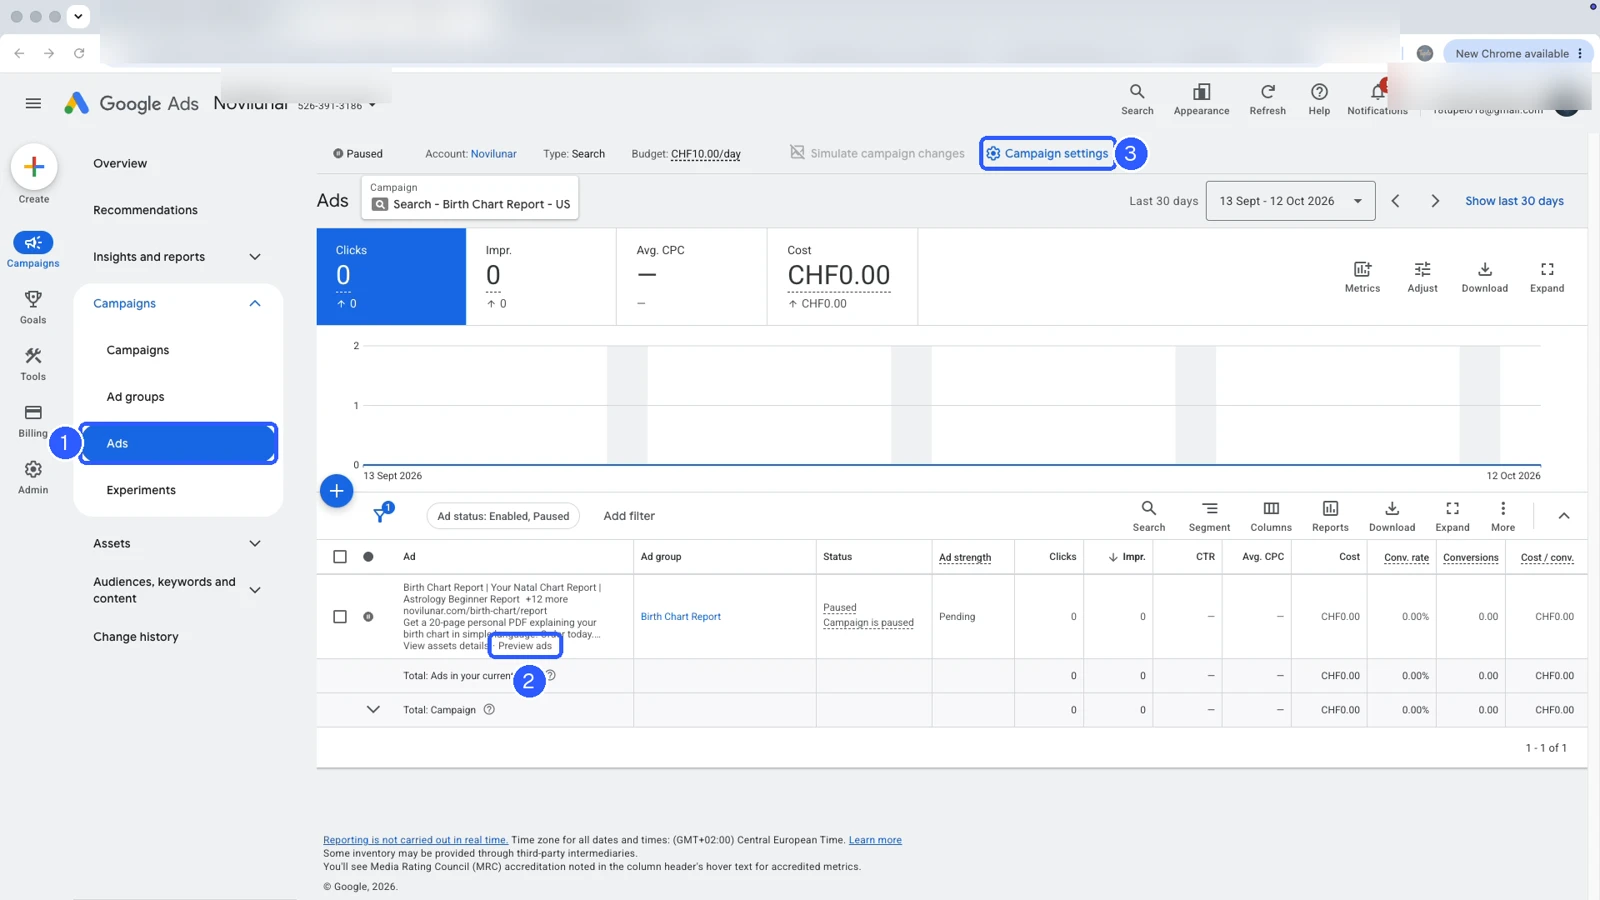Click the Create plus button
The image size is (1600, 900).
(34, 167)
